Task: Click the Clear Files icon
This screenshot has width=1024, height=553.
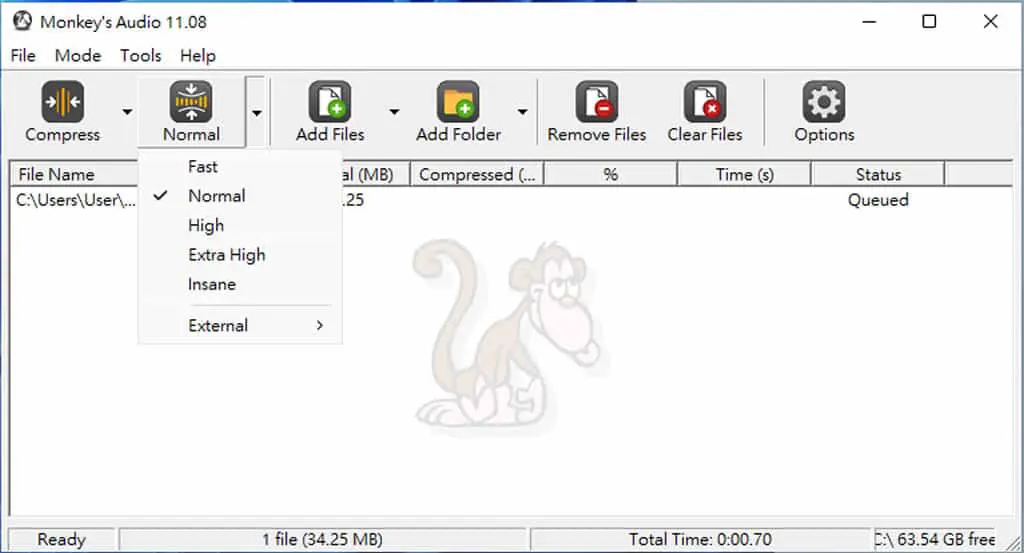Action: (705, 101)
